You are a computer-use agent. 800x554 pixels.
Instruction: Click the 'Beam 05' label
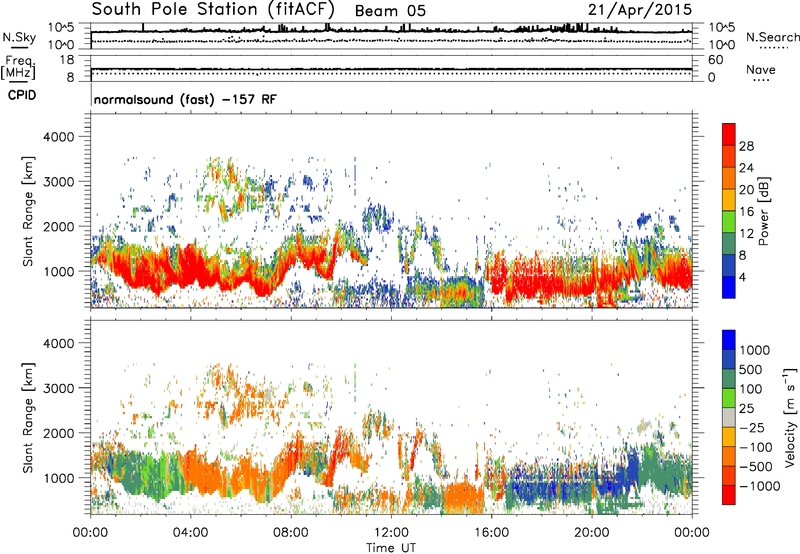[390, 11]
